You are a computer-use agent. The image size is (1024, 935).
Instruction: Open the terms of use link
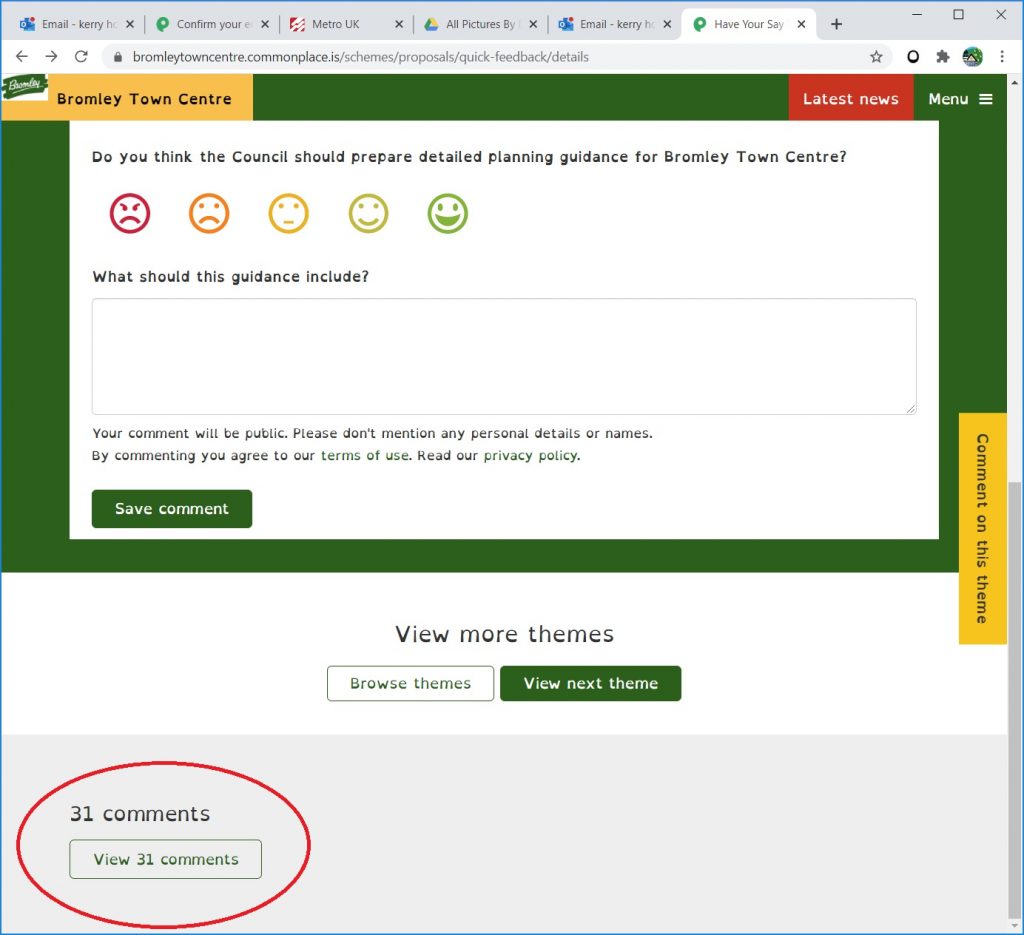point(364,455)
